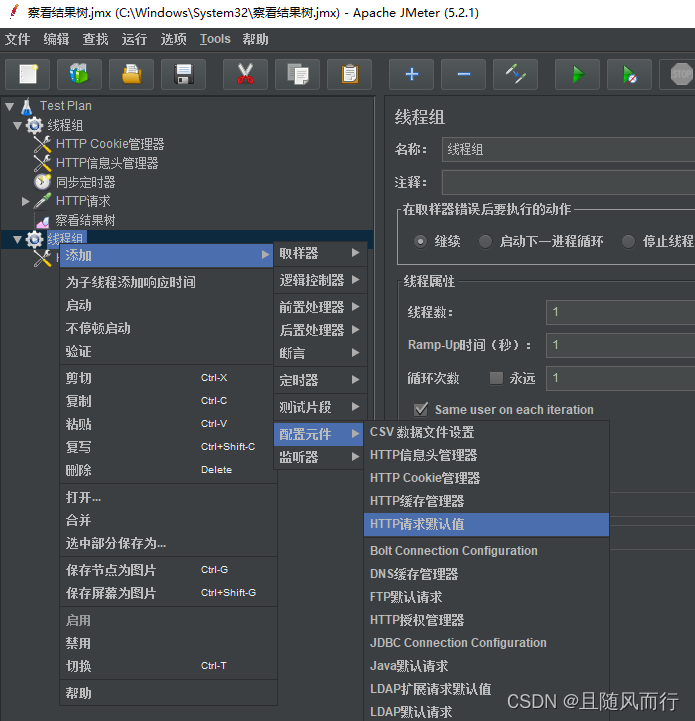Choose 禁用 in the context menu
This screenshot has height=721, width=695.
(168, 643)
